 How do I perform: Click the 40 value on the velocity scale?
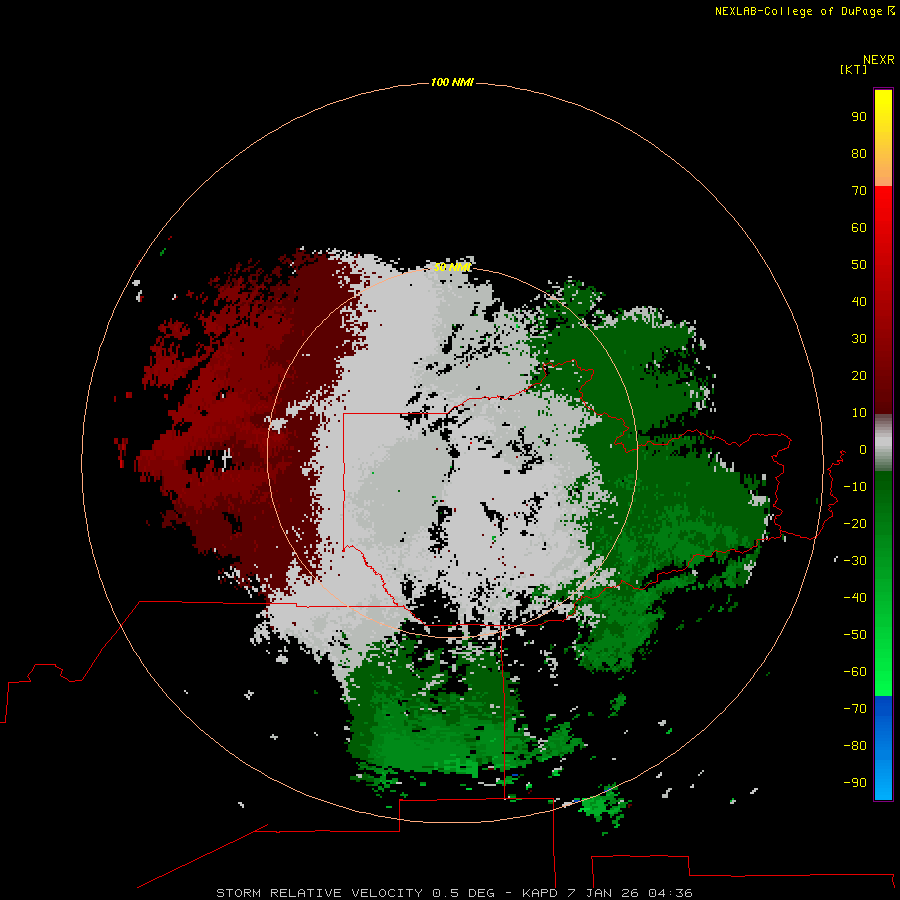point(859,301)
